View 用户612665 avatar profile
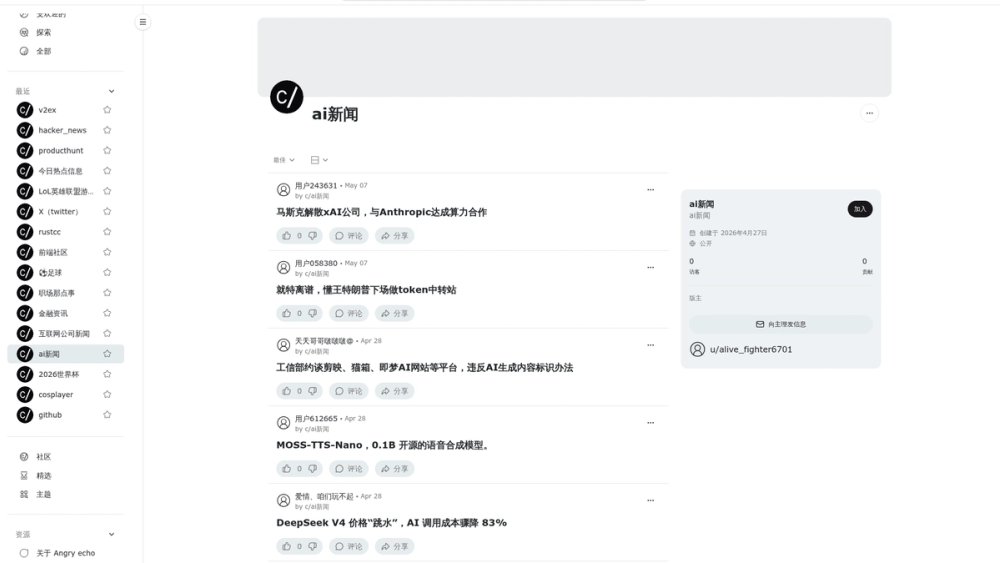The height and width of the screenshot is (563, 1000). 283,423
